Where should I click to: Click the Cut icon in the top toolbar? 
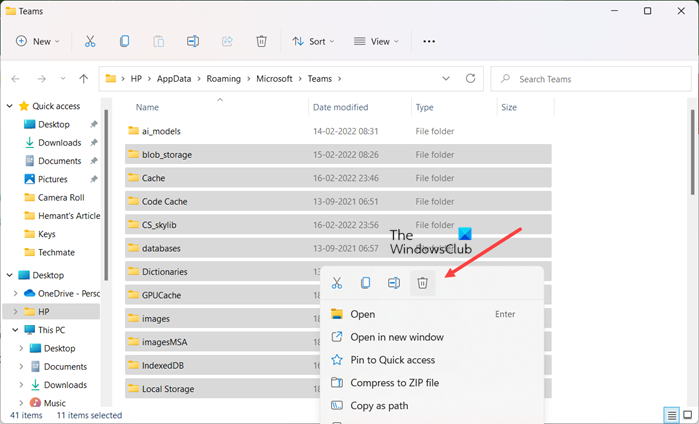tap(90, 41)
